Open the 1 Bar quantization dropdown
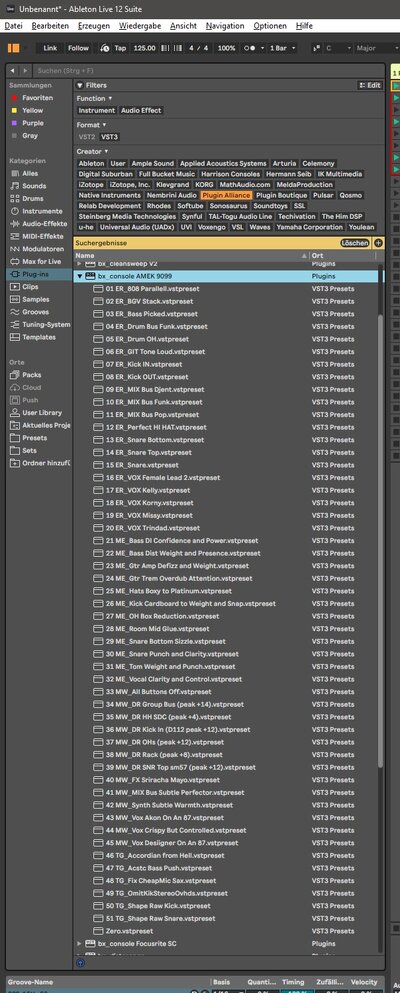The height and width of the screenshot is (993, 400). 284,48
